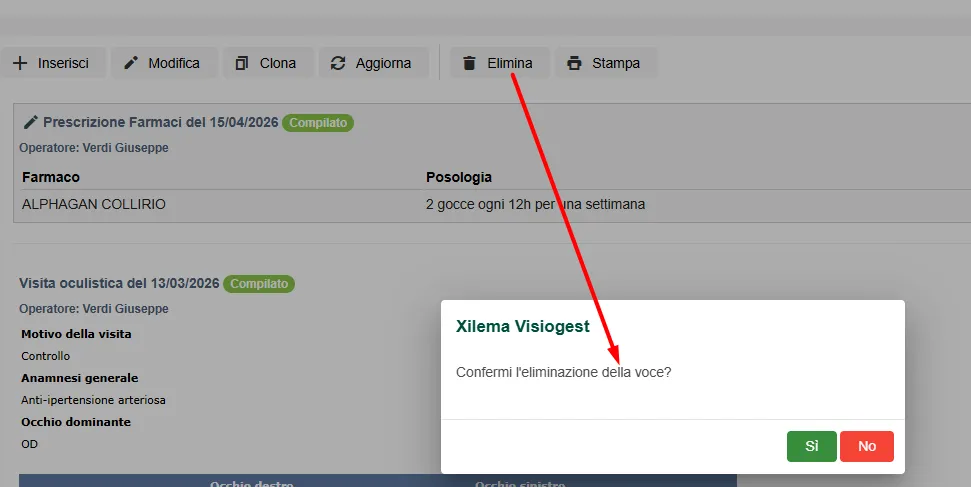Click the OD value text
The width and height of the screenshot is (971, 487).
[x=30, y=444]
